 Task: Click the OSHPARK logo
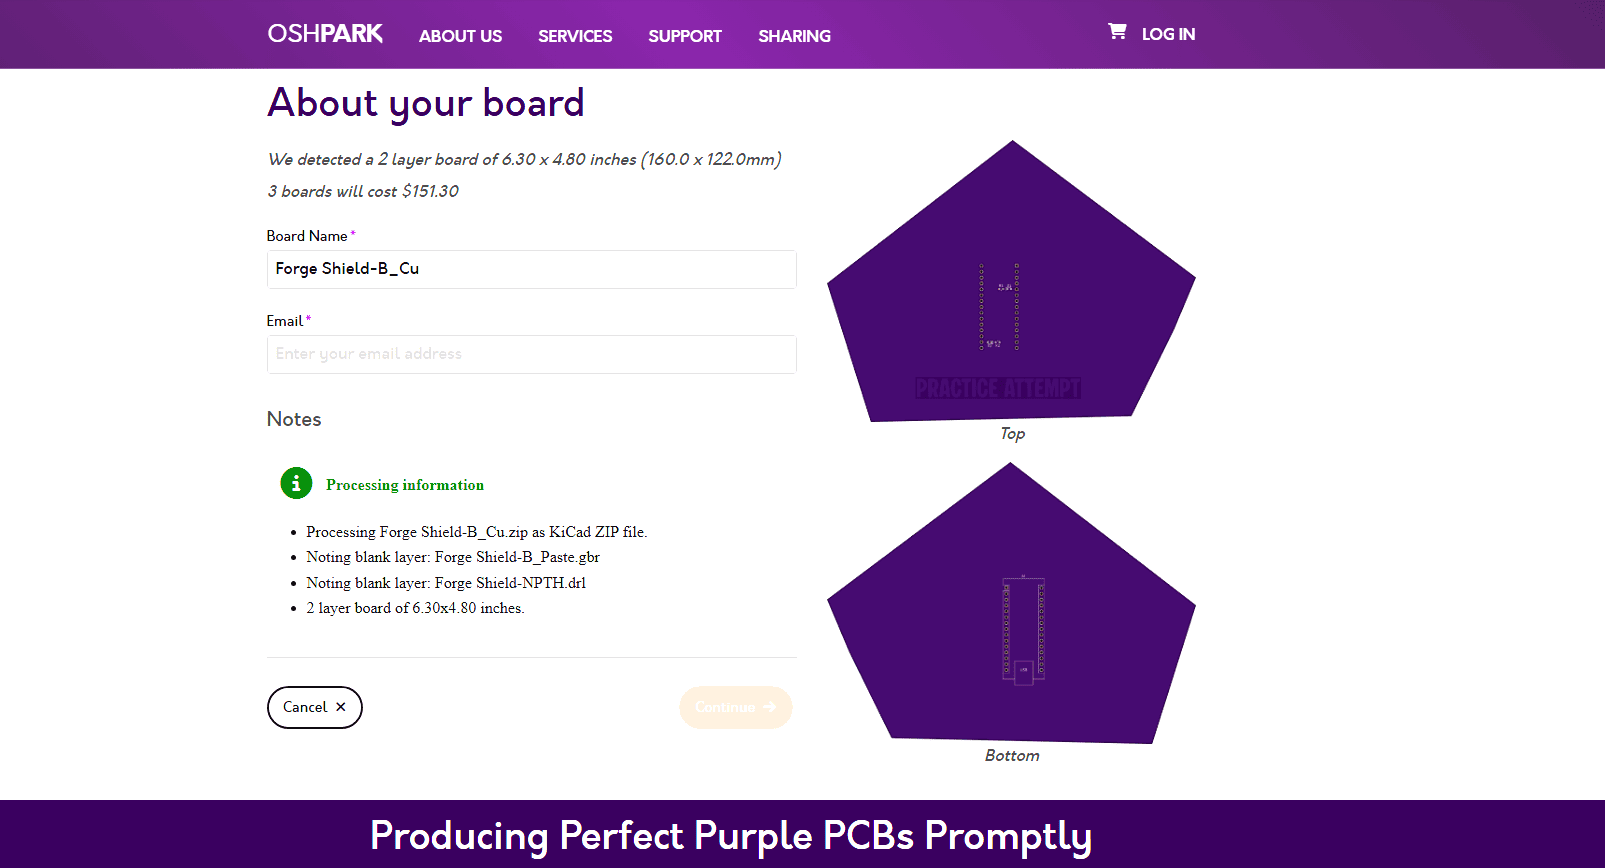click(325, 34)
